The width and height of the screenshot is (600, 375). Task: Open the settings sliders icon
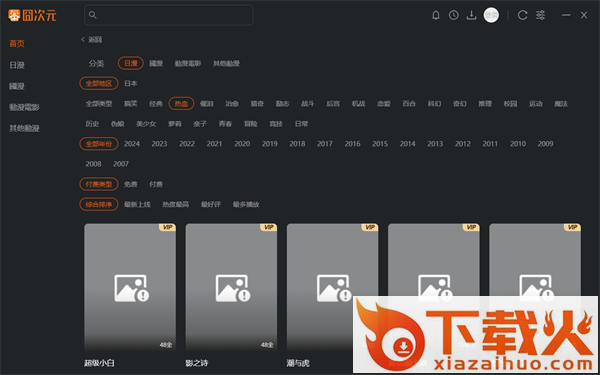(540, 15)
